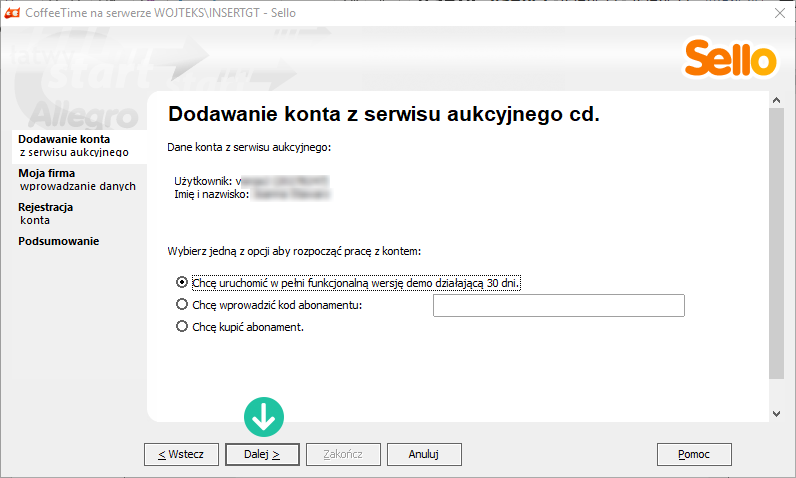The height and width of the screenshot is (478, 796).
Task: Click the vertical scrollbar thumb
Action: [776, 244]
